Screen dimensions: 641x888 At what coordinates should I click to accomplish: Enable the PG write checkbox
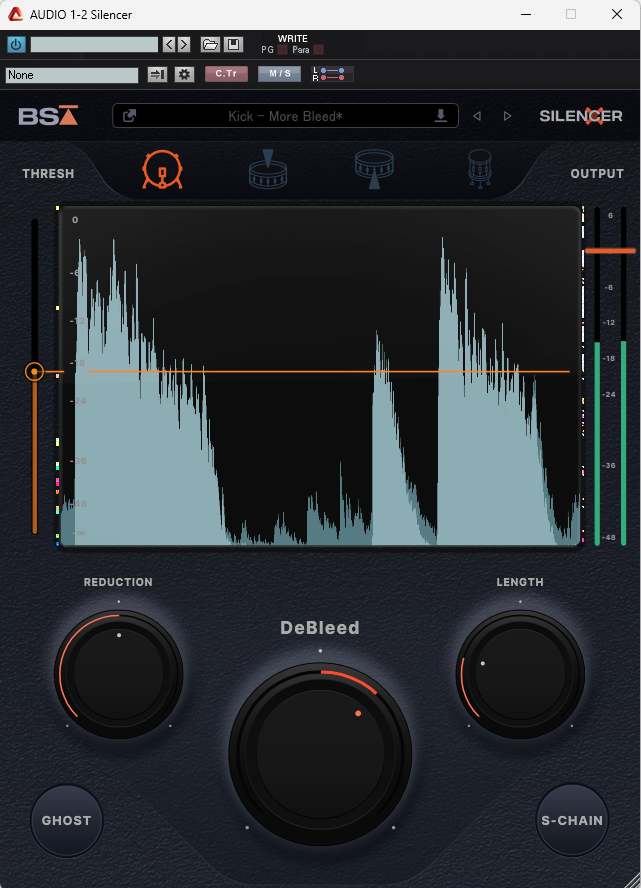[x=282, y=50]
